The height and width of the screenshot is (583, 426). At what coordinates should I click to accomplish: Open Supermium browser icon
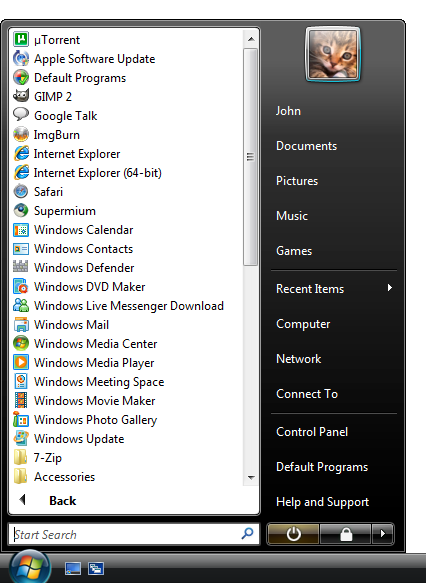[x=21, y=210]
